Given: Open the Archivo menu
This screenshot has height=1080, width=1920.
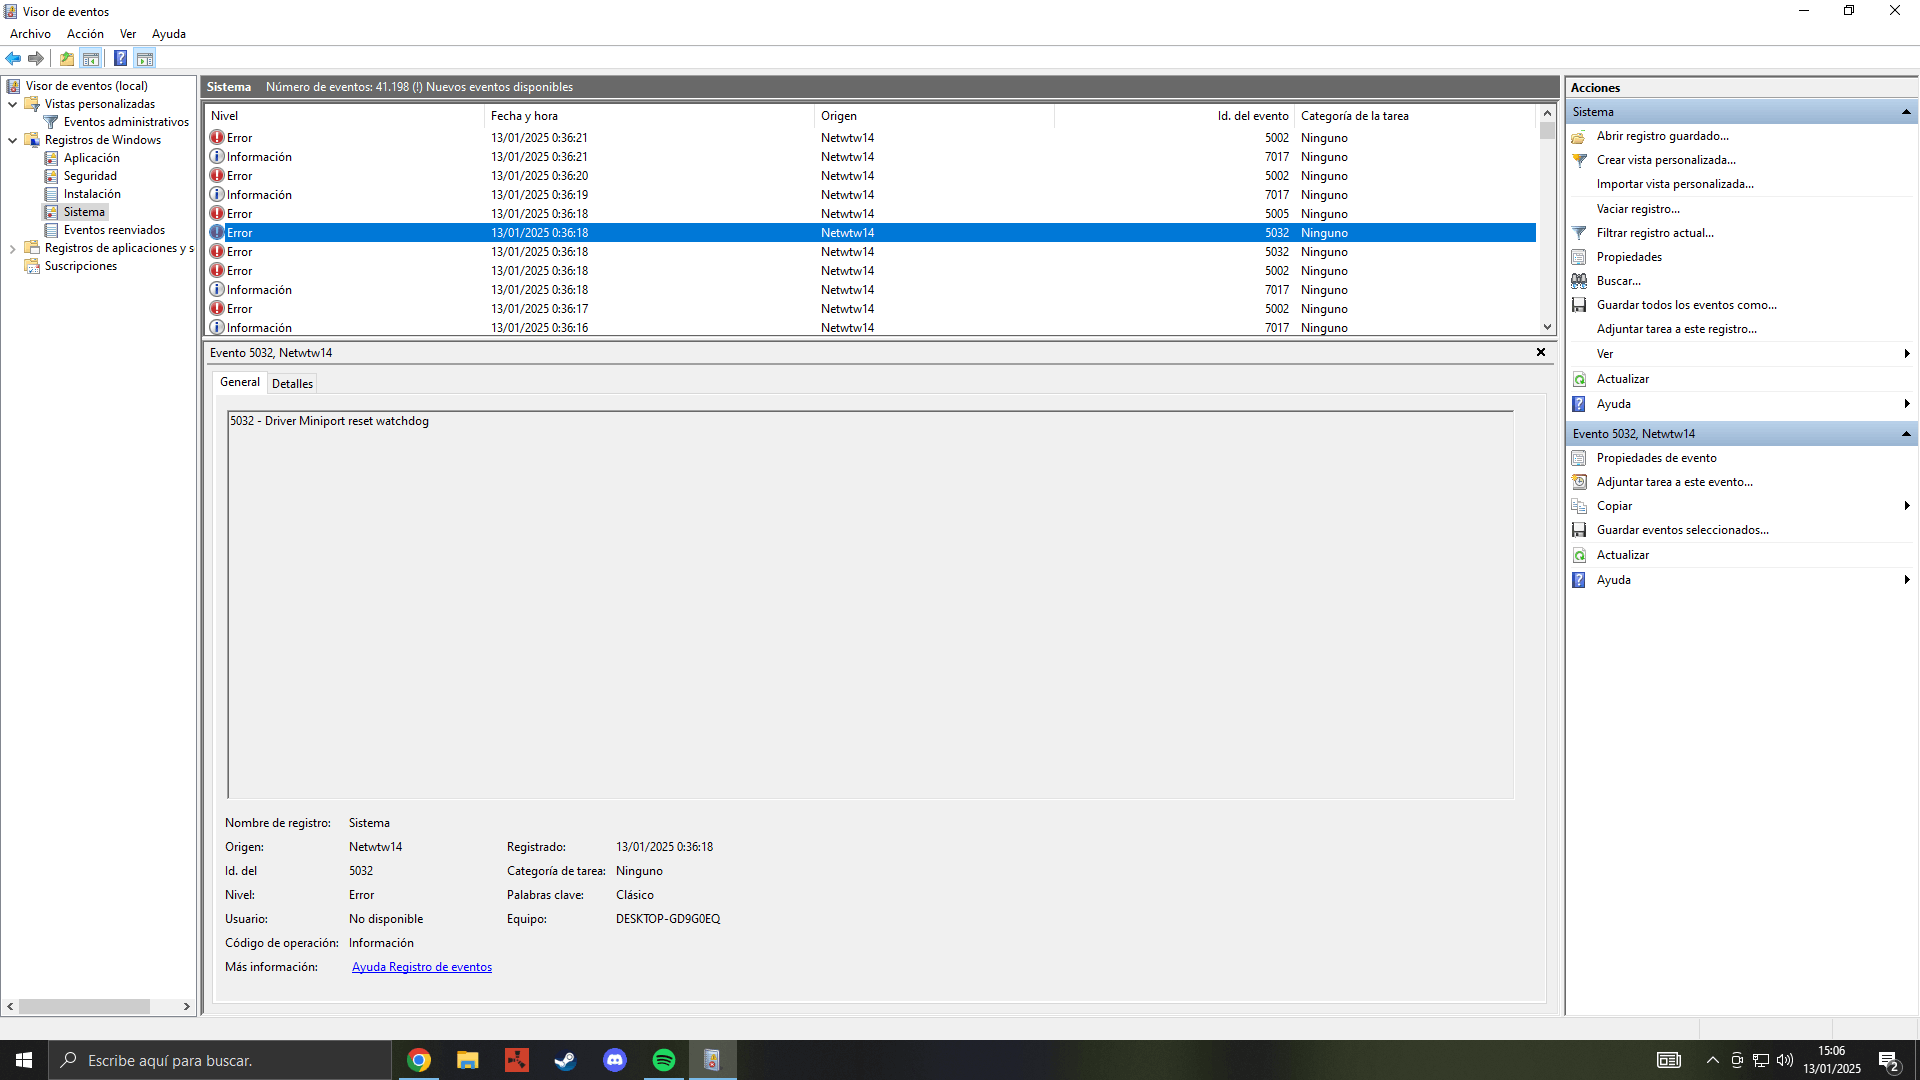Looking at the screenshot, I should [x=30, y=34].
